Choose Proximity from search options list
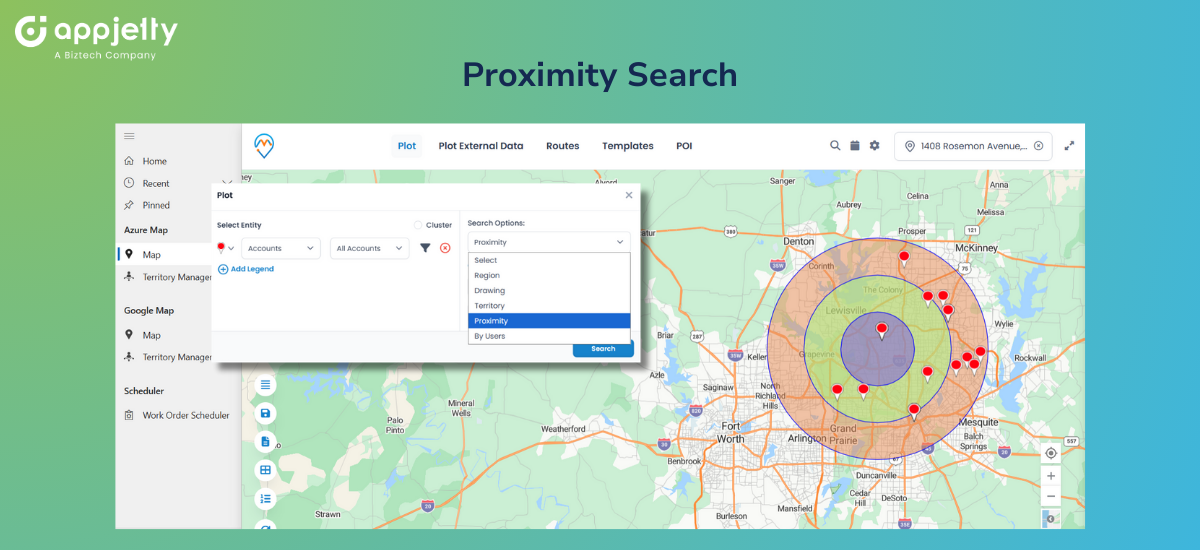 [549, 321]
